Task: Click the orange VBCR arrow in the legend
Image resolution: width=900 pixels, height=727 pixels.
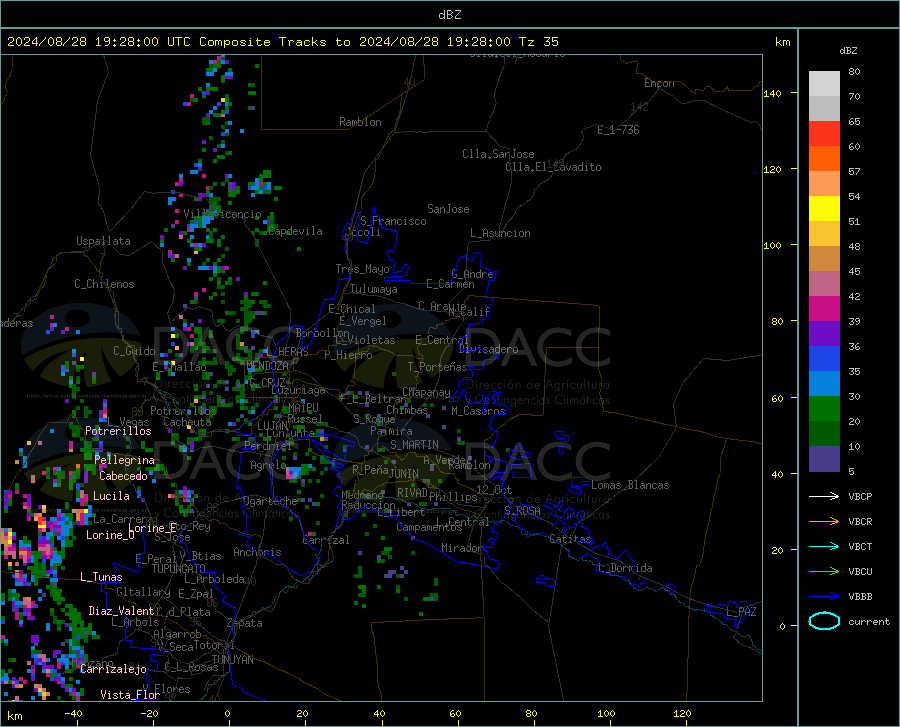Action: click(x=824, y=522)
